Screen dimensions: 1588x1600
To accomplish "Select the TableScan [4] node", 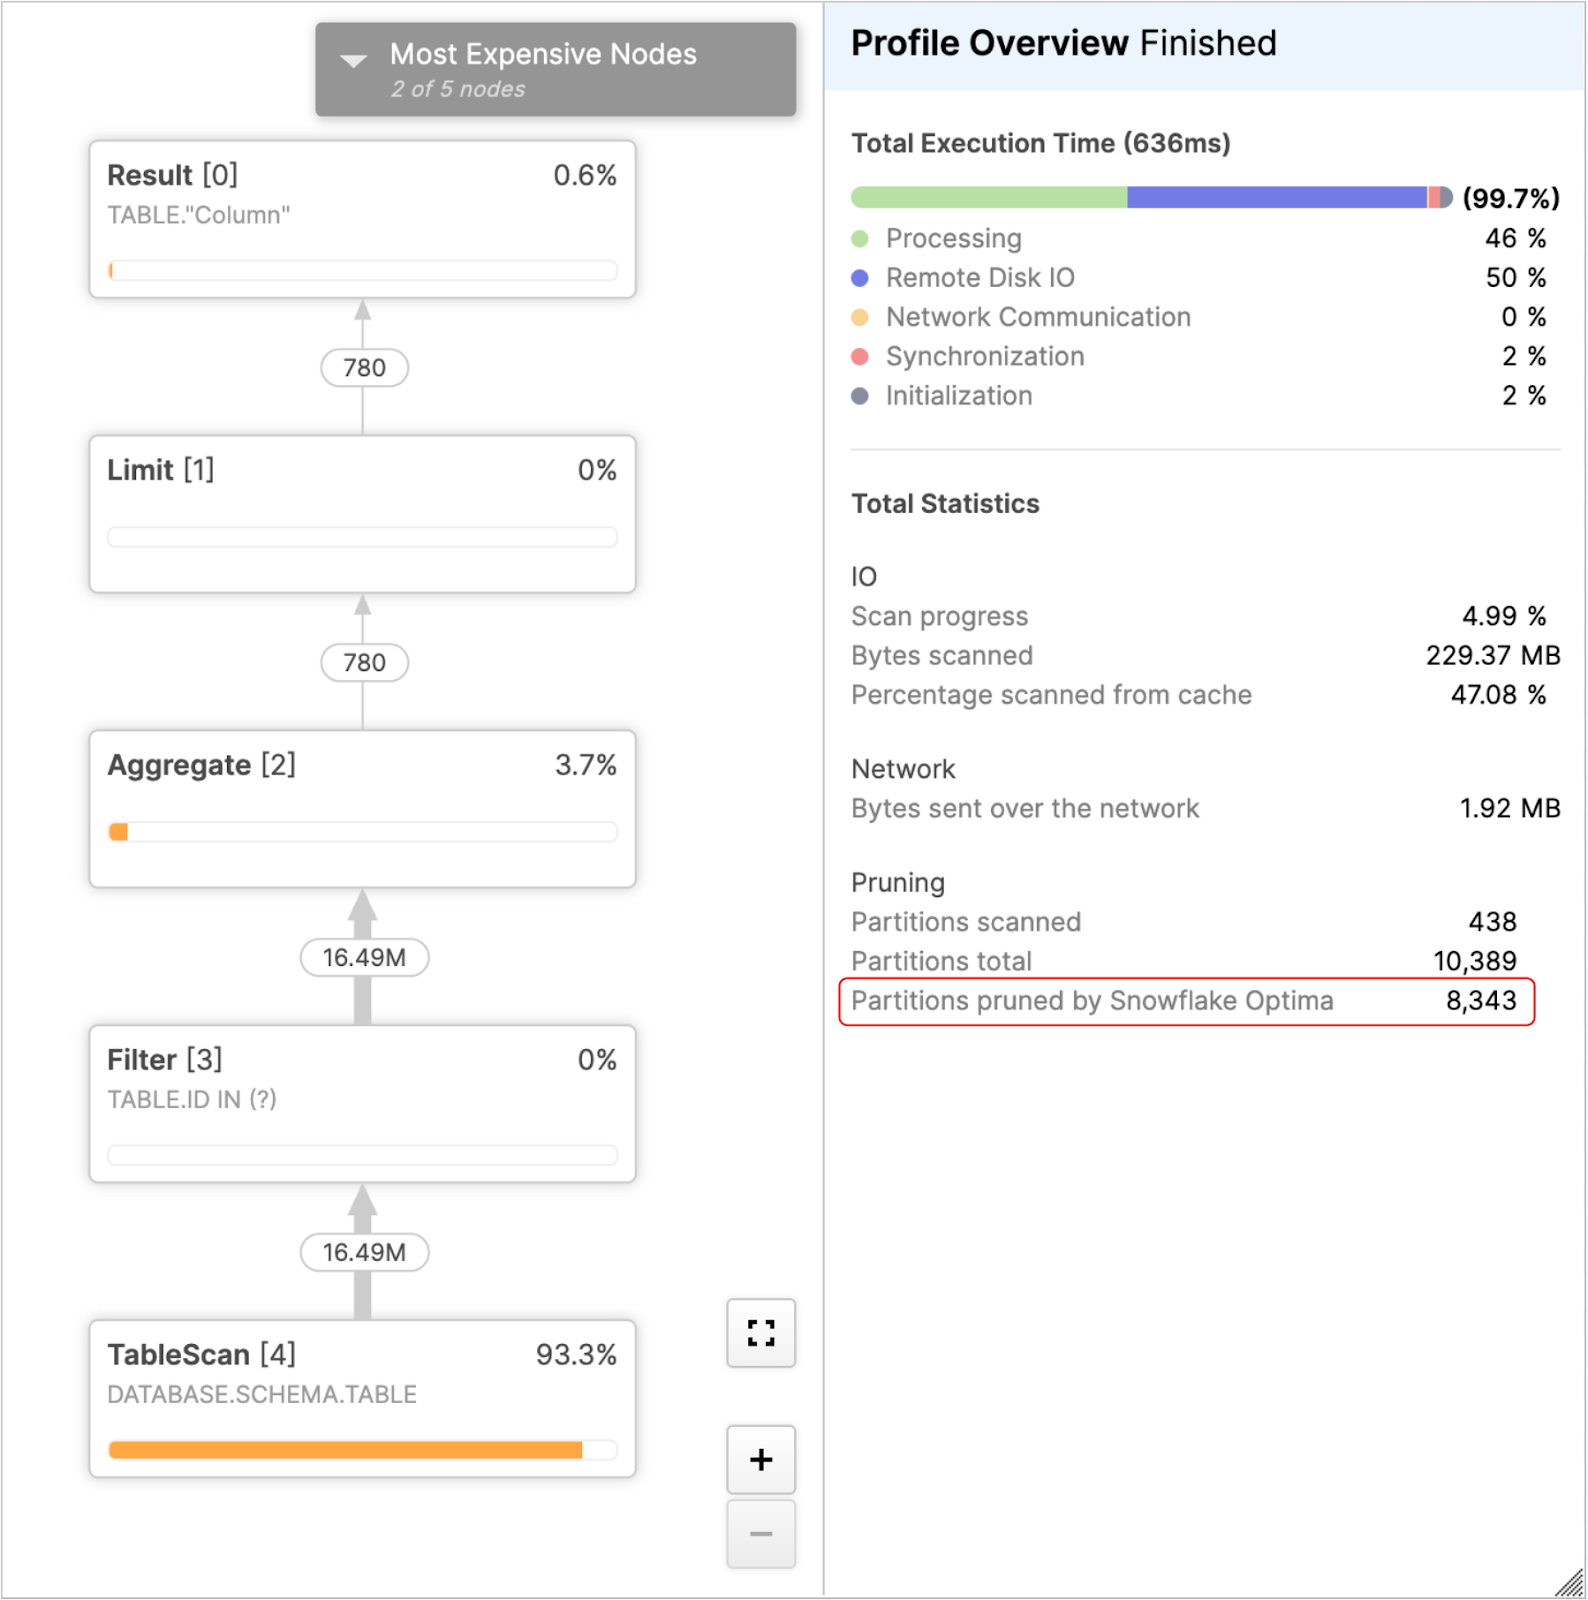I will (362, 1398).
